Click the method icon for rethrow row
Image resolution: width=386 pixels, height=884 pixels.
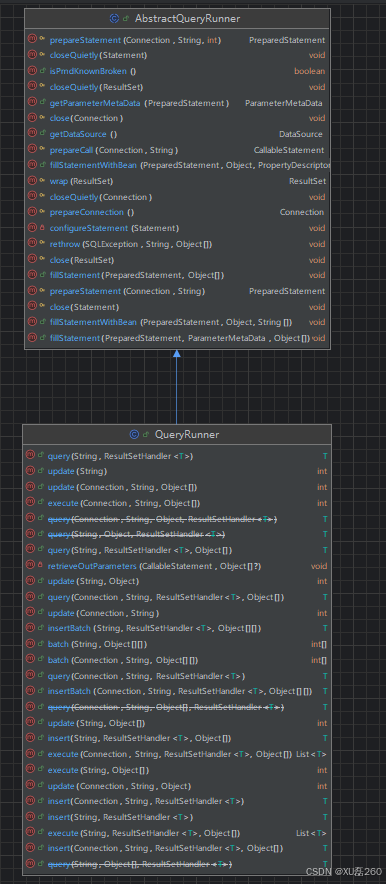(32, 244)
